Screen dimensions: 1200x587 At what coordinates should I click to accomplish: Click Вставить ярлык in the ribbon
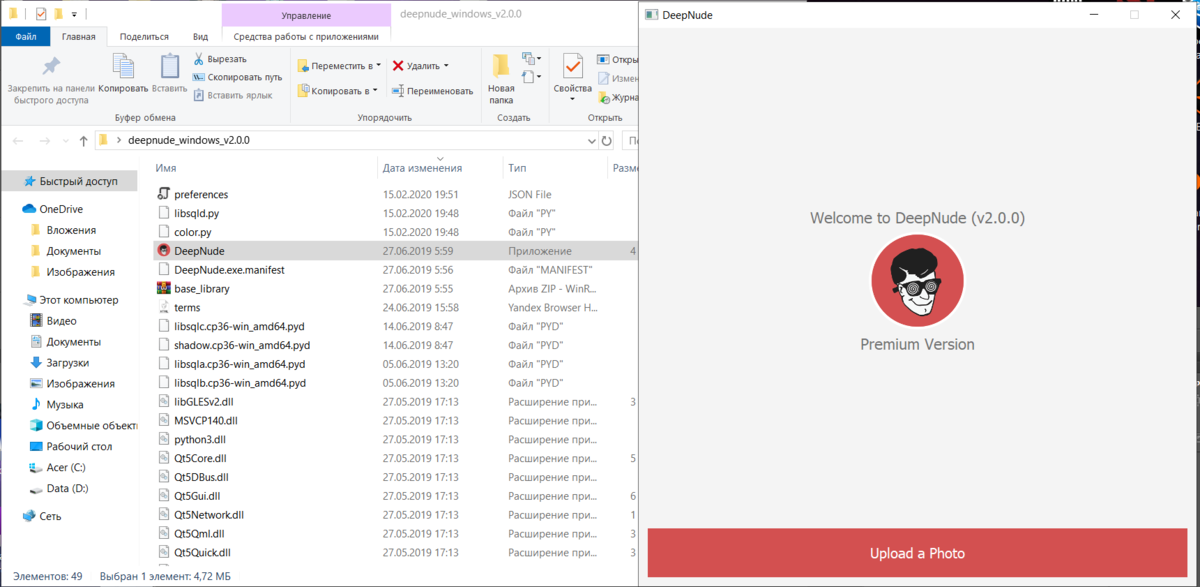232,95
